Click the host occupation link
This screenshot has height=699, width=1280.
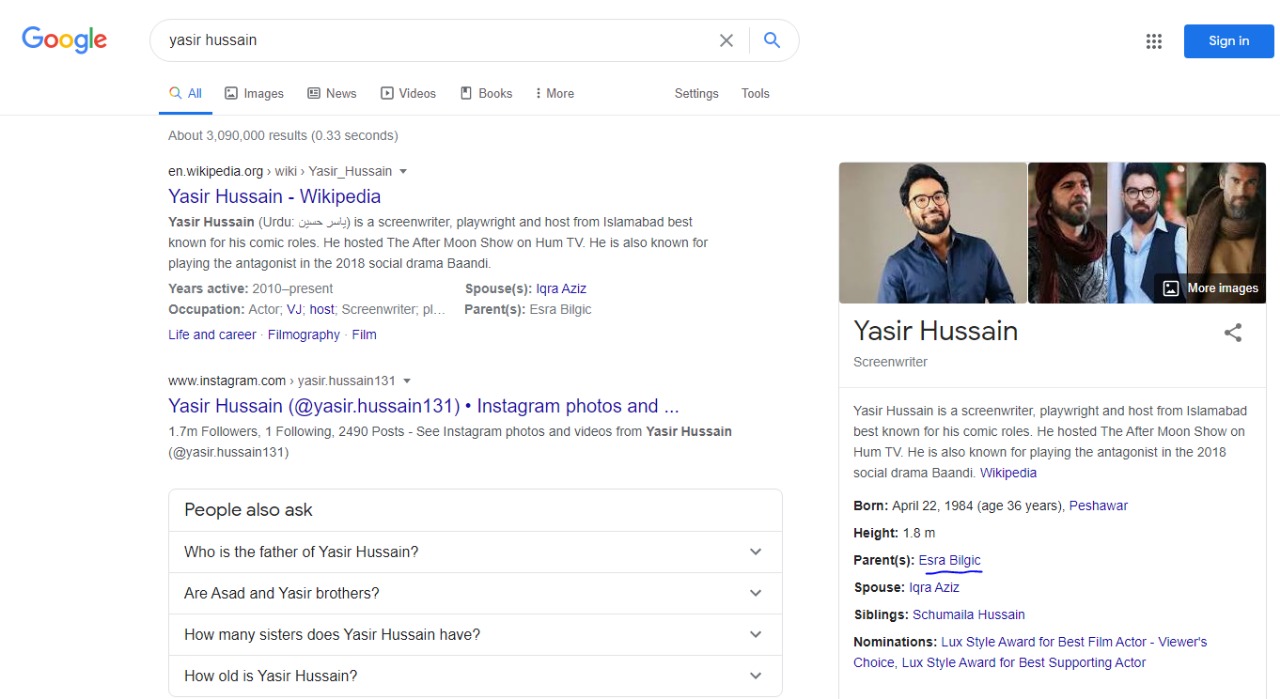tap(322, 309)
